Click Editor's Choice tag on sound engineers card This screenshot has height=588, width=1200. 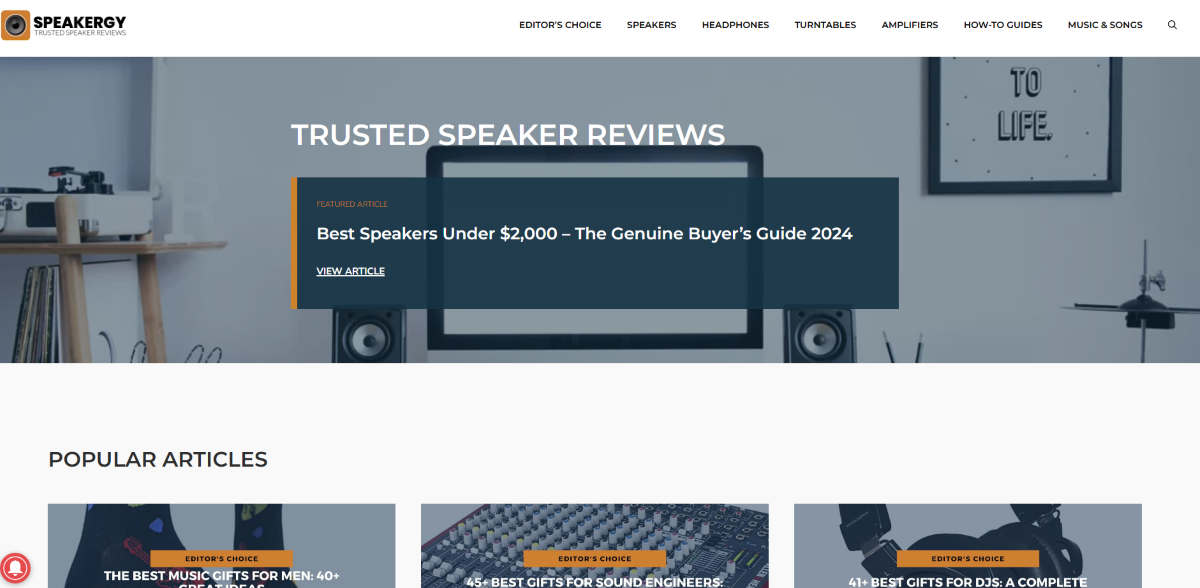pyautogui.click(x=594, y=559)
